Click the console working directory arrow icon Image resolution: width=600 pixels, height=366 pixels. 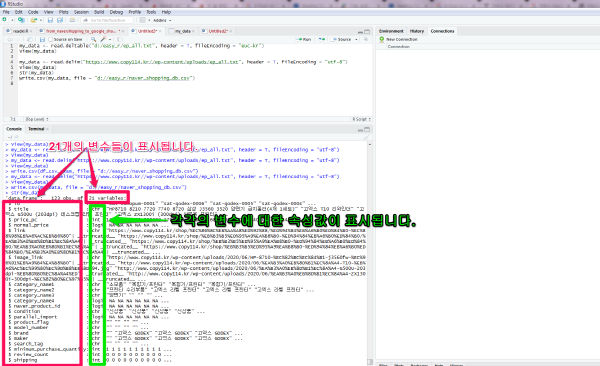point(16,137)
